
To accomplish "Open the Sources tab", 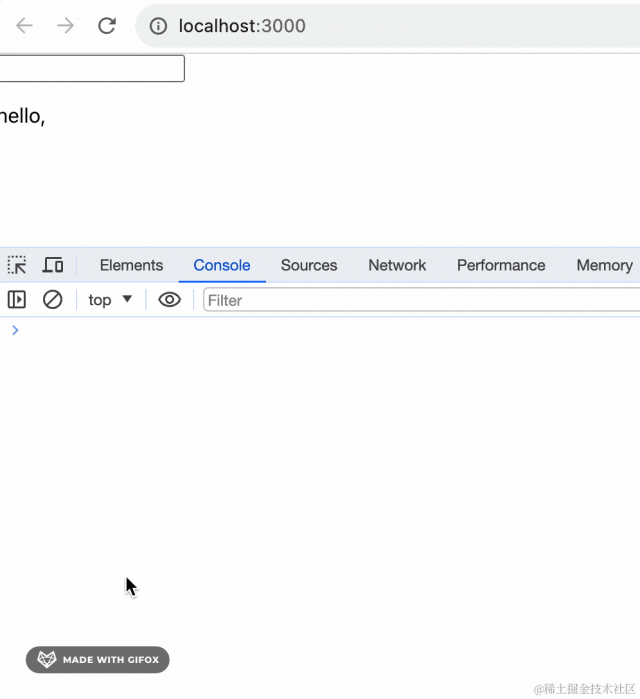I will coord(309,265).
